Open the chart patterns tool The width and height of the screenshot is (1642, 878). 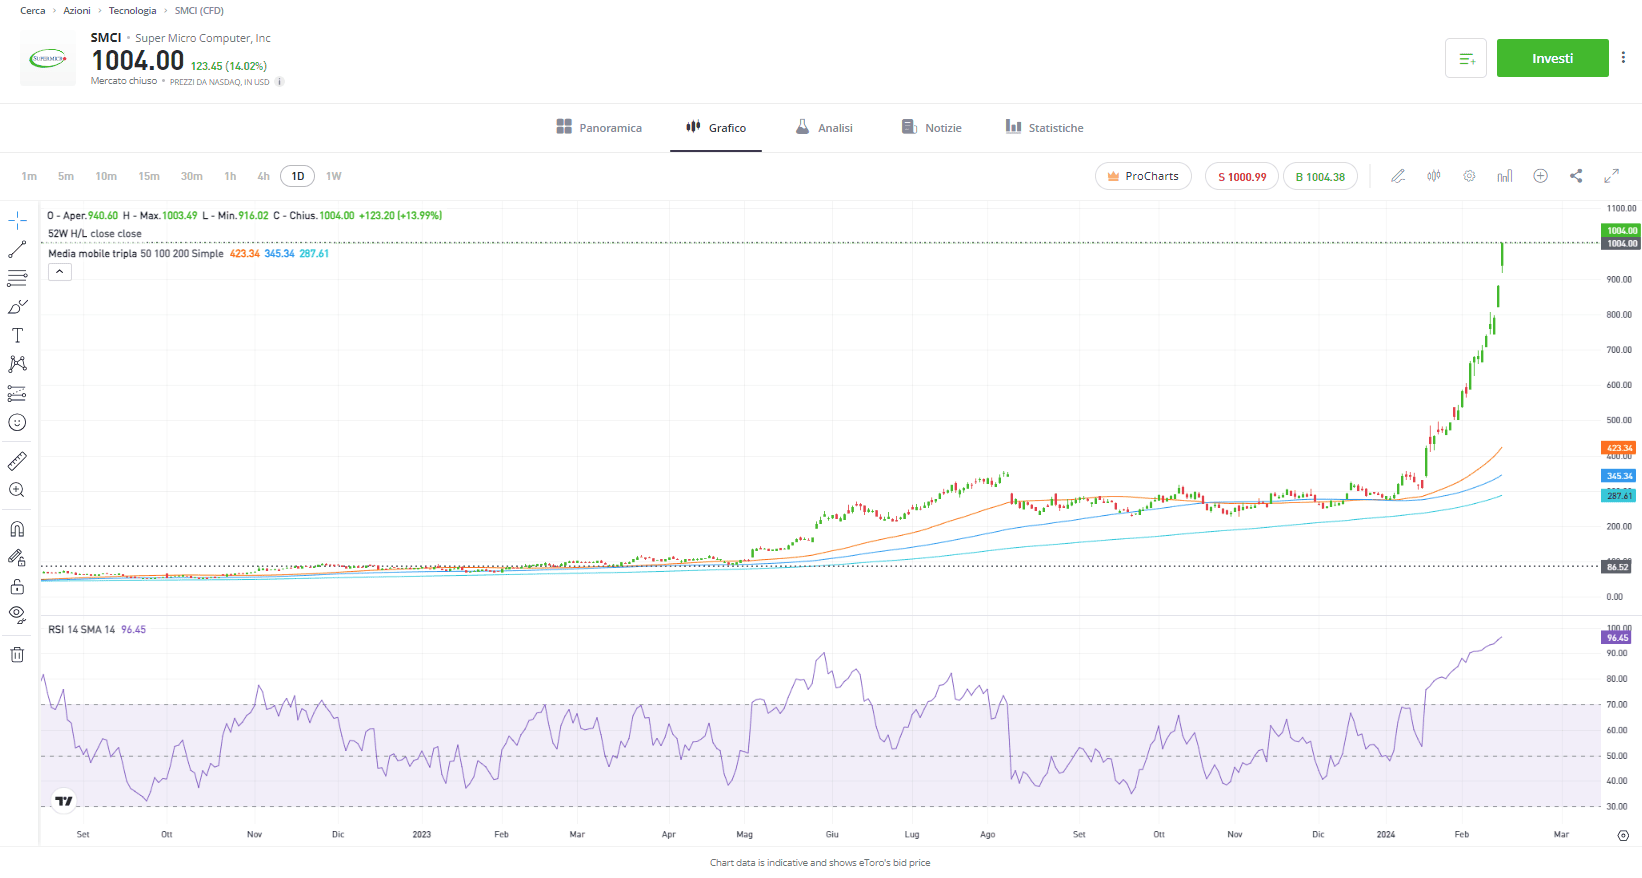(x=17, y=364)
